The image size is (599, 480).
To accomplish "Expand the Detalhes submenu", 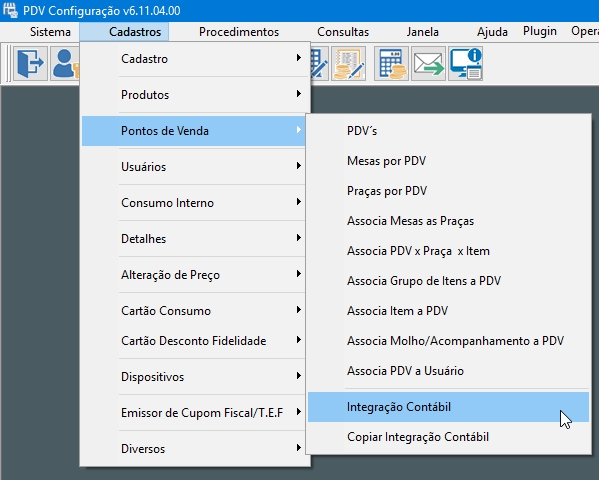I will coord(193,238).
